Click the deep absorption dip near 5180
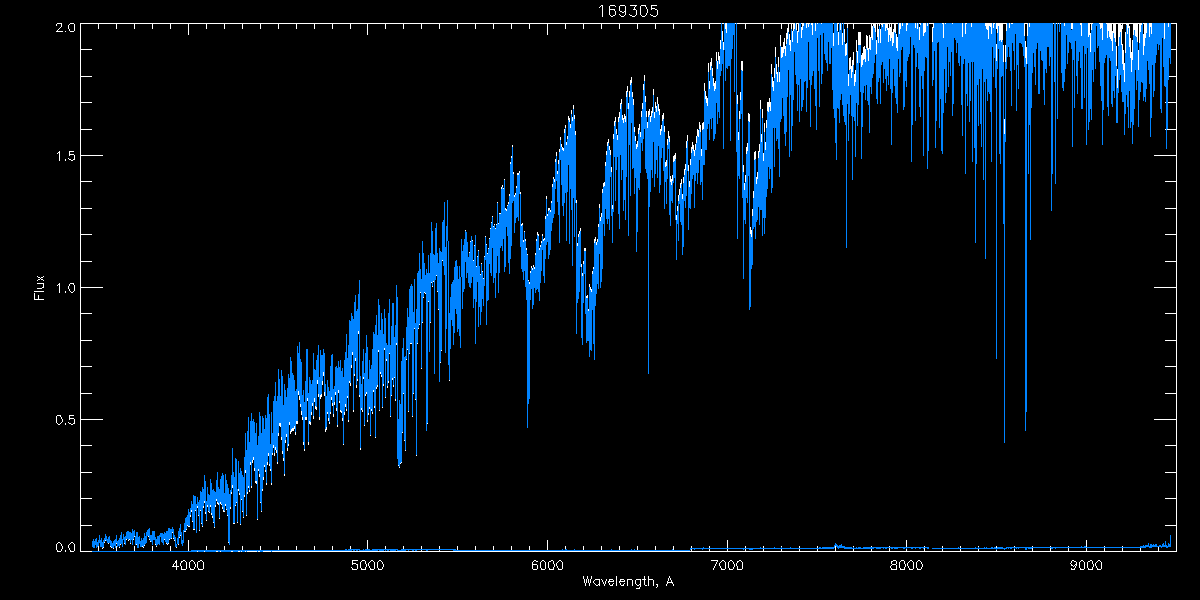Viewport: 1200px width, 600px height. point(400,455)
